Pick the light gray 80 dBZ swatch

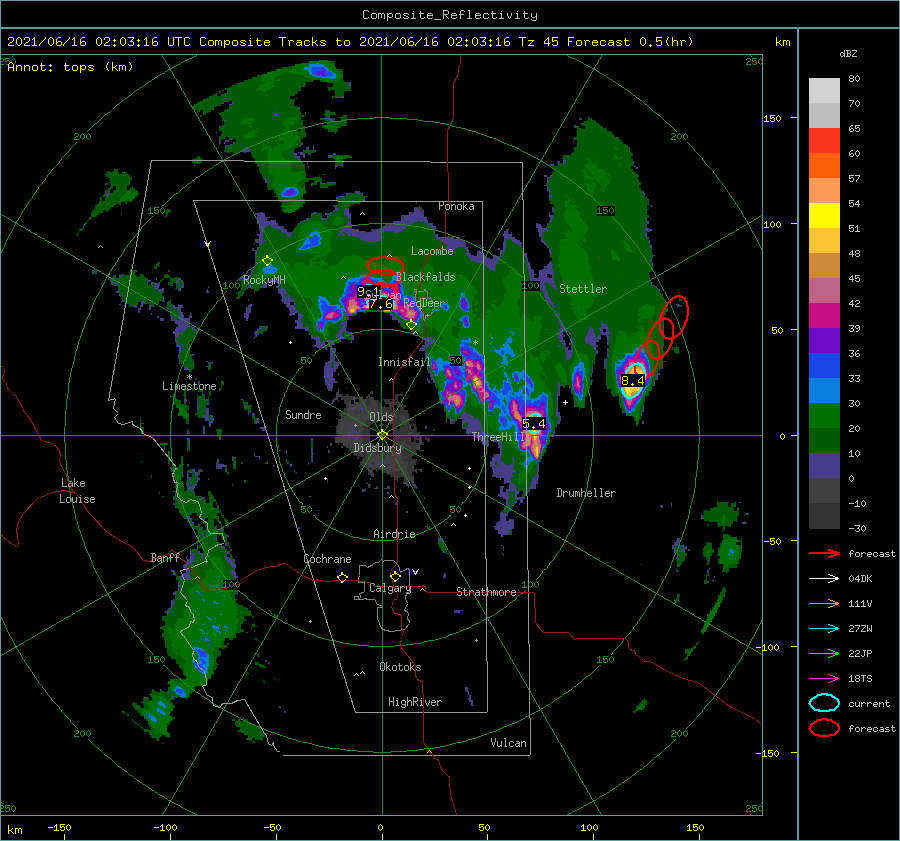(x=824, y=91)
